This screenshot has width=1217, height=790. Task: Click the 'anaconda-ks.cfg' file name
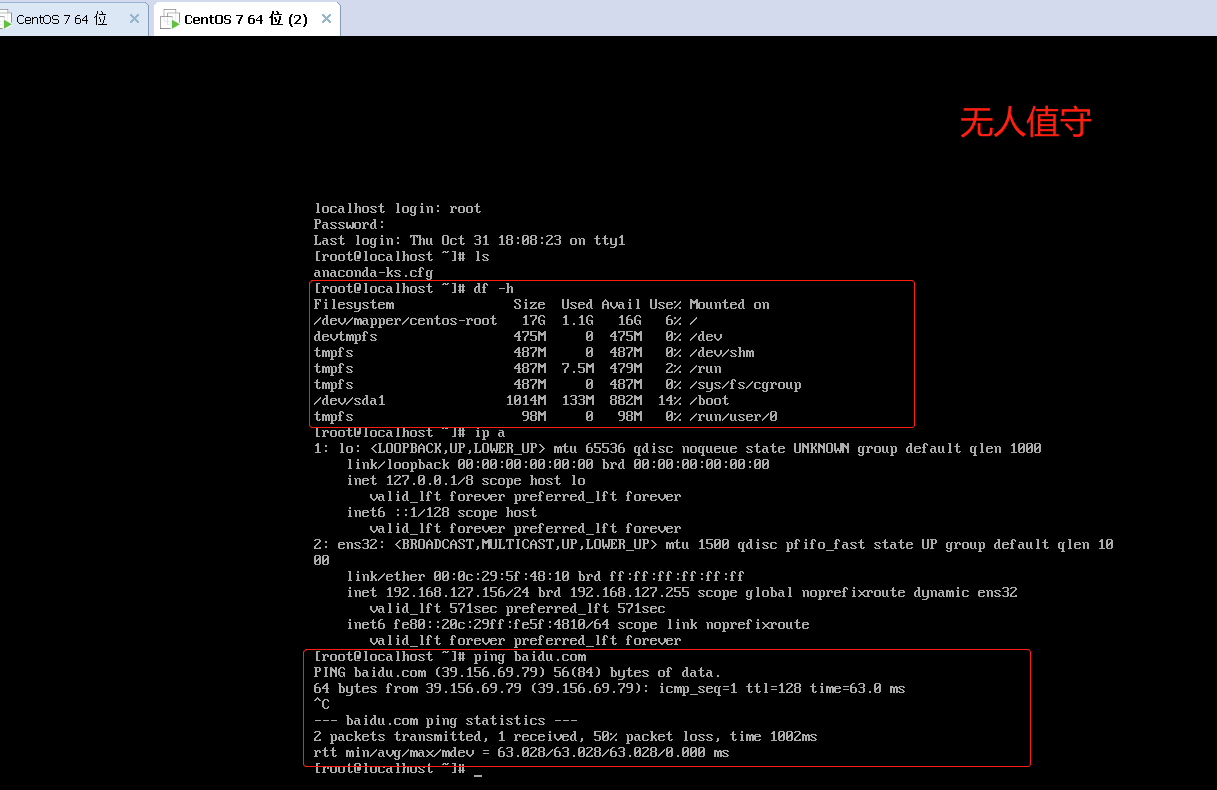click(x=373, y=272)
